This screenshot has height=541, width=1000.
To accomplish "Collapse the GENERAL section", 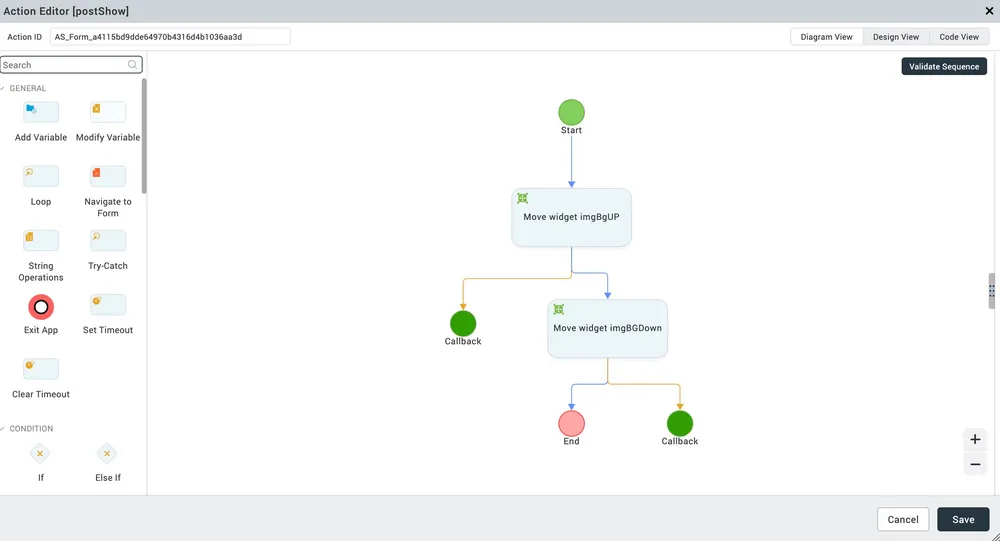I will tap(5, 88).
